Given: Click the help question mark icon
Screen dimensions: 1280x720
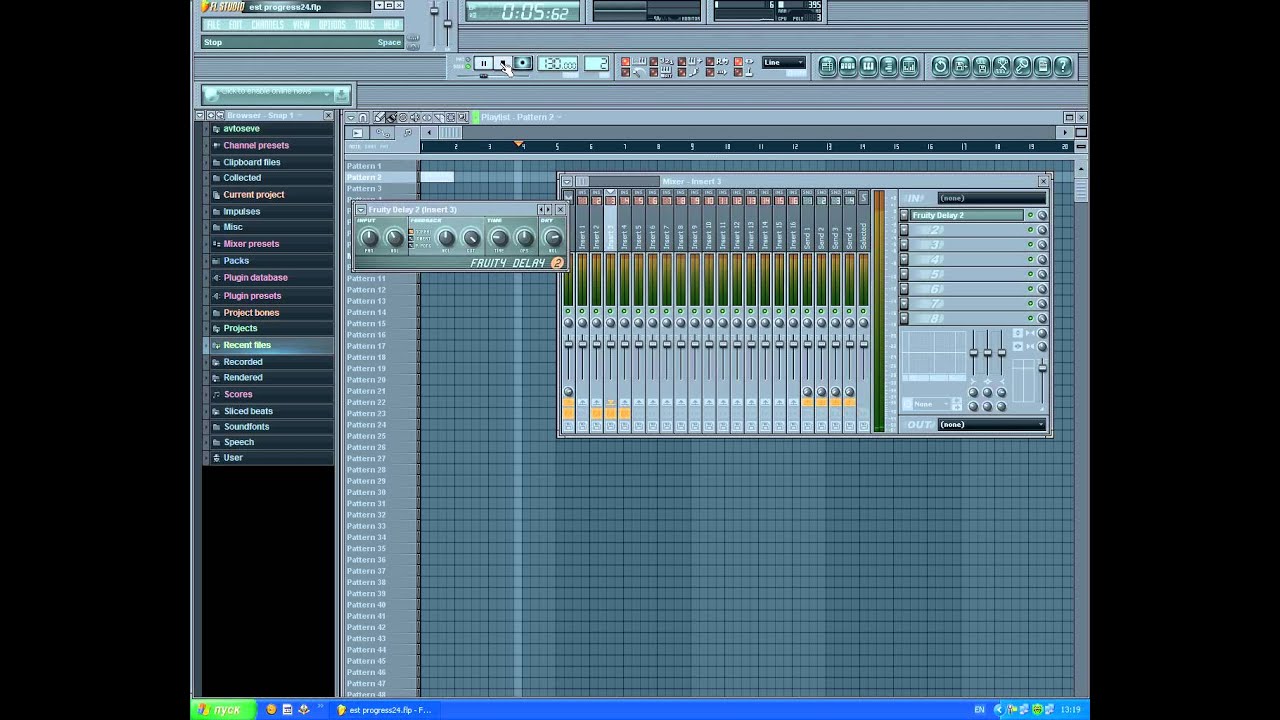Looking at the screenshot, I should tap(1063, 67).
